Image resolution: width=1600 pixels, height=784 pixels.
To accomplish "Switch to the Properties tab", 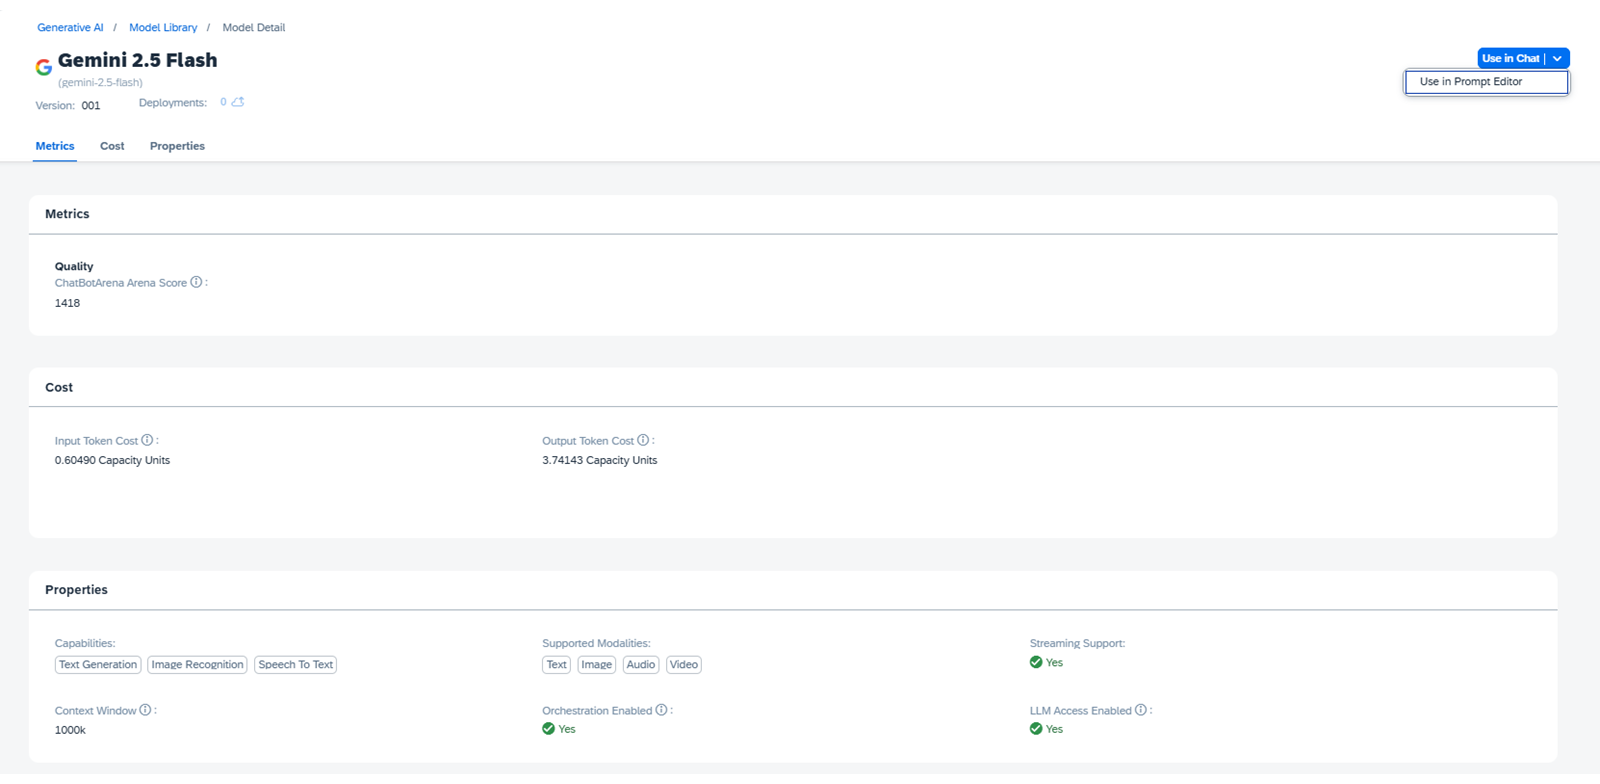I will 177,146.
